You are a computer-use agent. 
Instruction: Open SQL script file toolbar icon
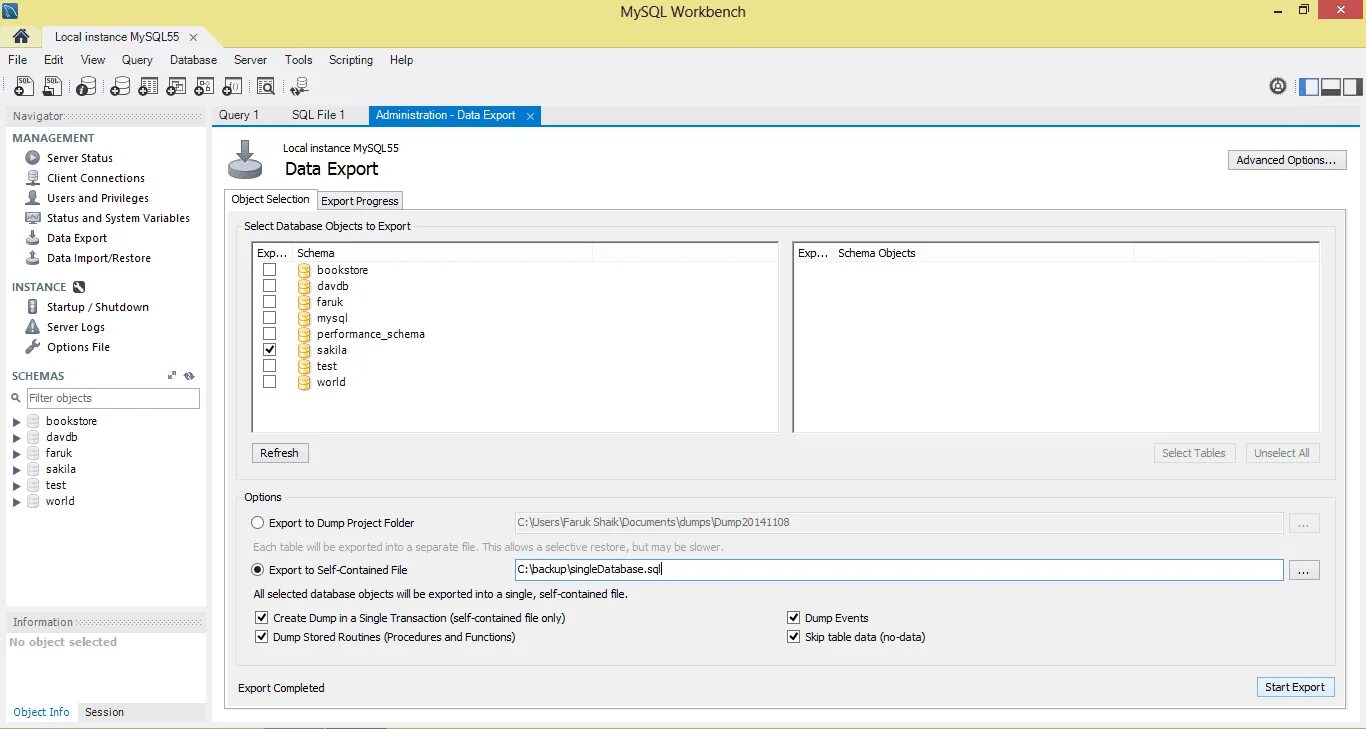(52, 87)
